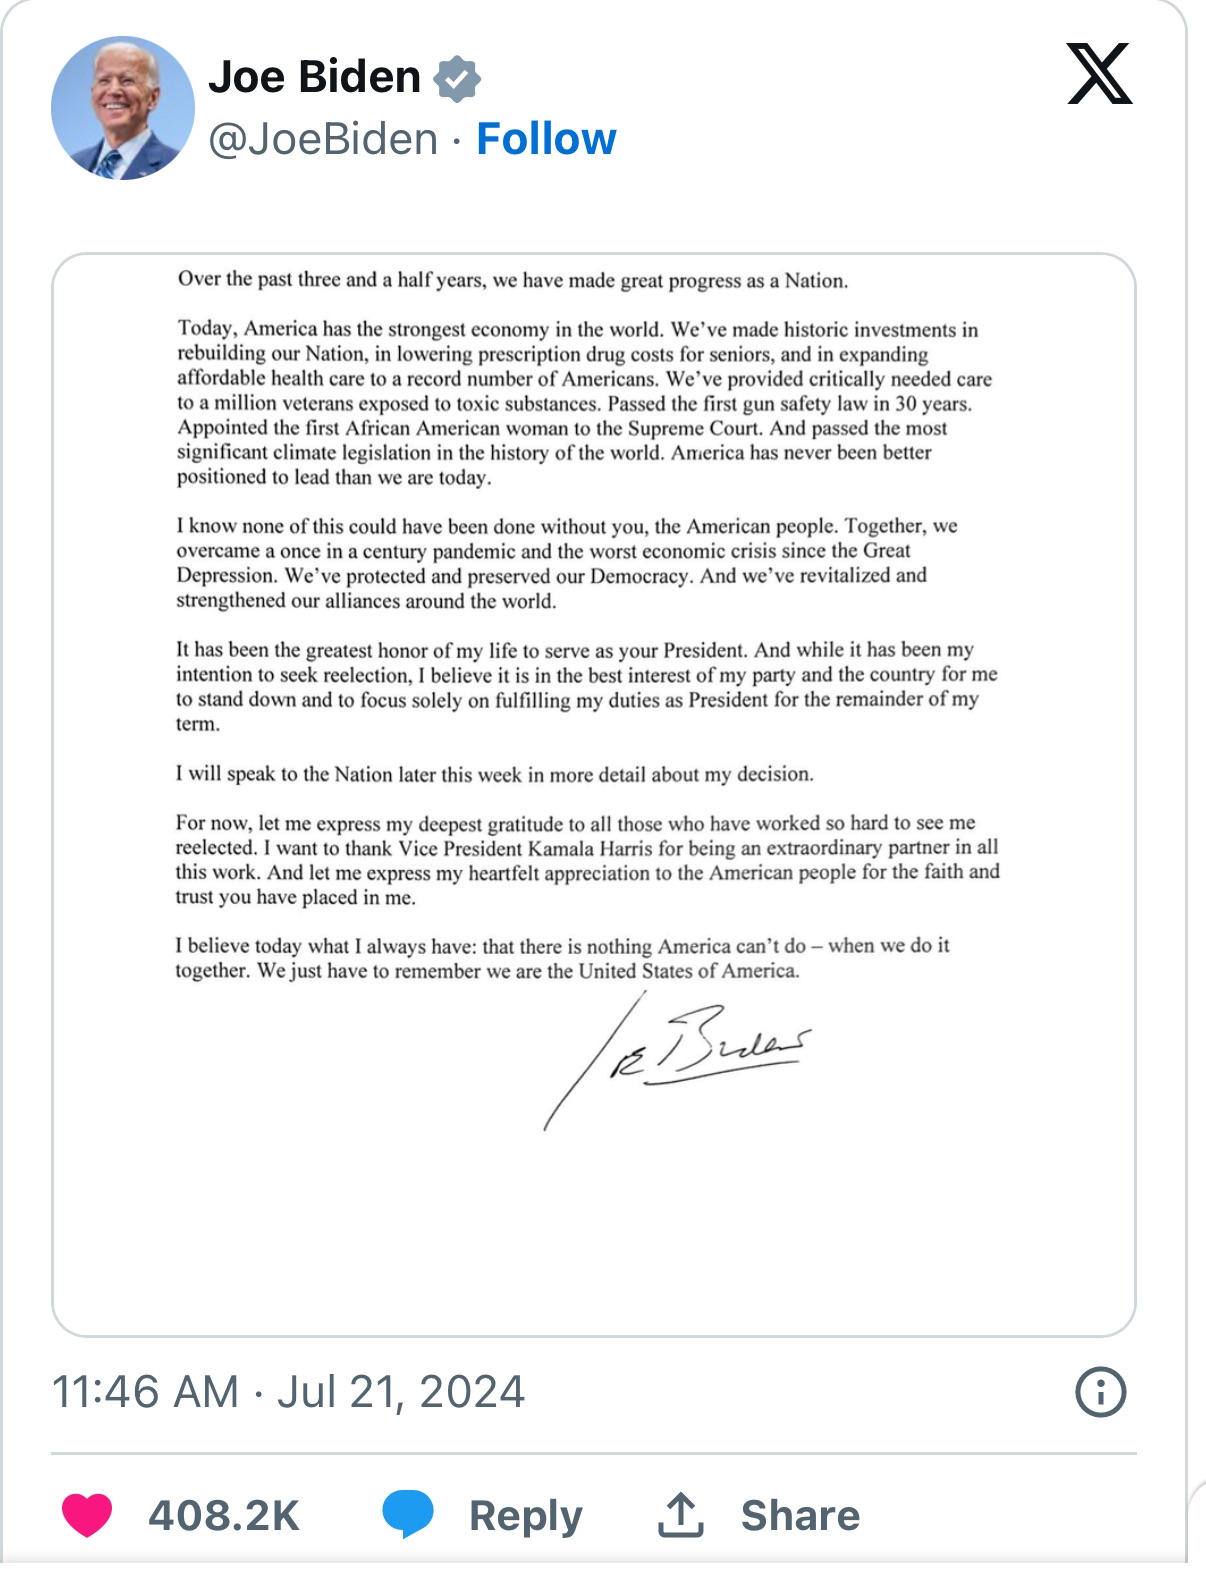Click the 11:46 AM Jul 21, 2024 timestamp
Viewport: 1206px width, 1569px height.
(x=288, y=1392)
